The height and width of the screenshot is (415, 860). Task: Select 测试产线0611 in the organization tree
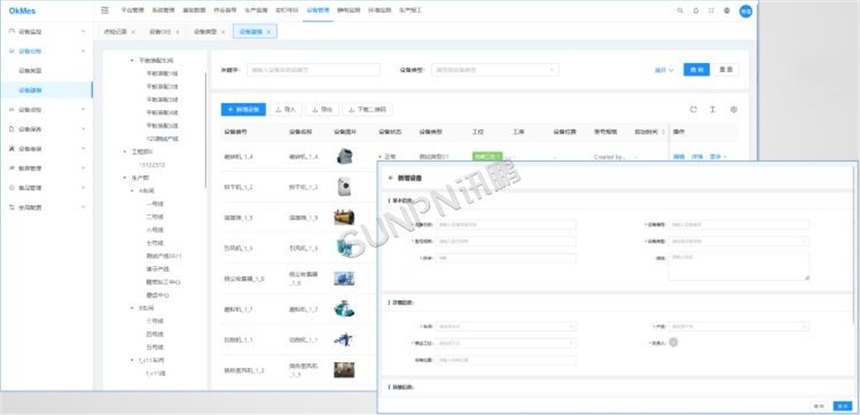(163, 256)
